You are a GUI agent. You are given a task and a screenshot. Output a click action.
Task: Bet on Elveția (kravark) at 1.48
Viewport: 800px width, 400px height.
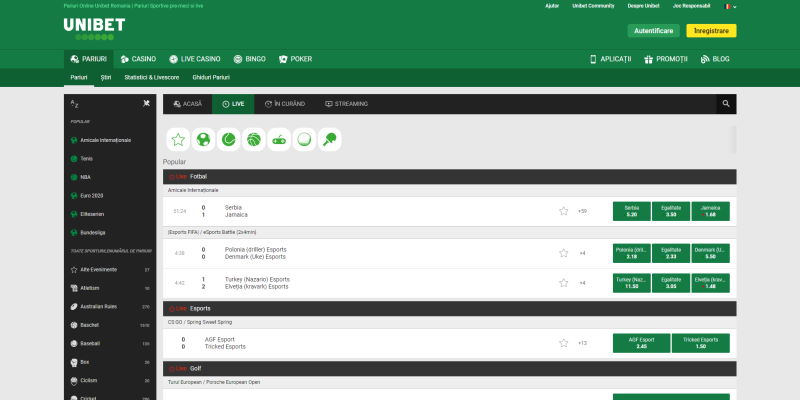710,283
